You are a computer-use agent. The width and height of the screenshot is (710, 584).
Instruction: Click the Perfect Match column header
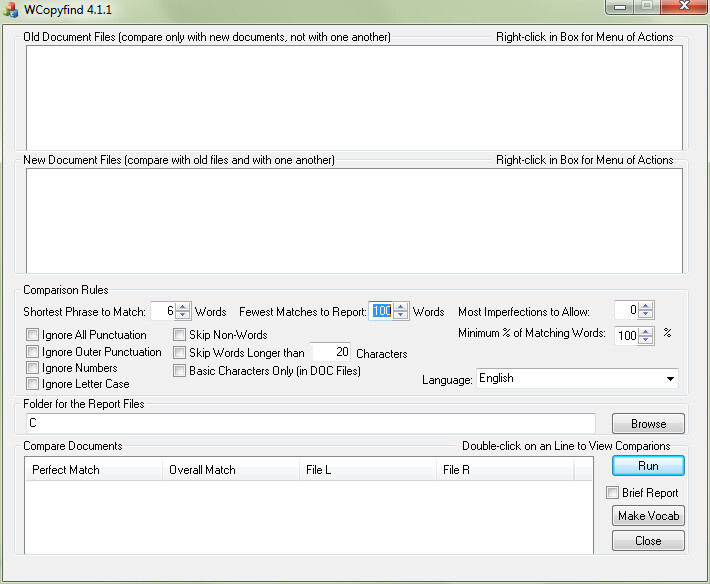(93, 470)
